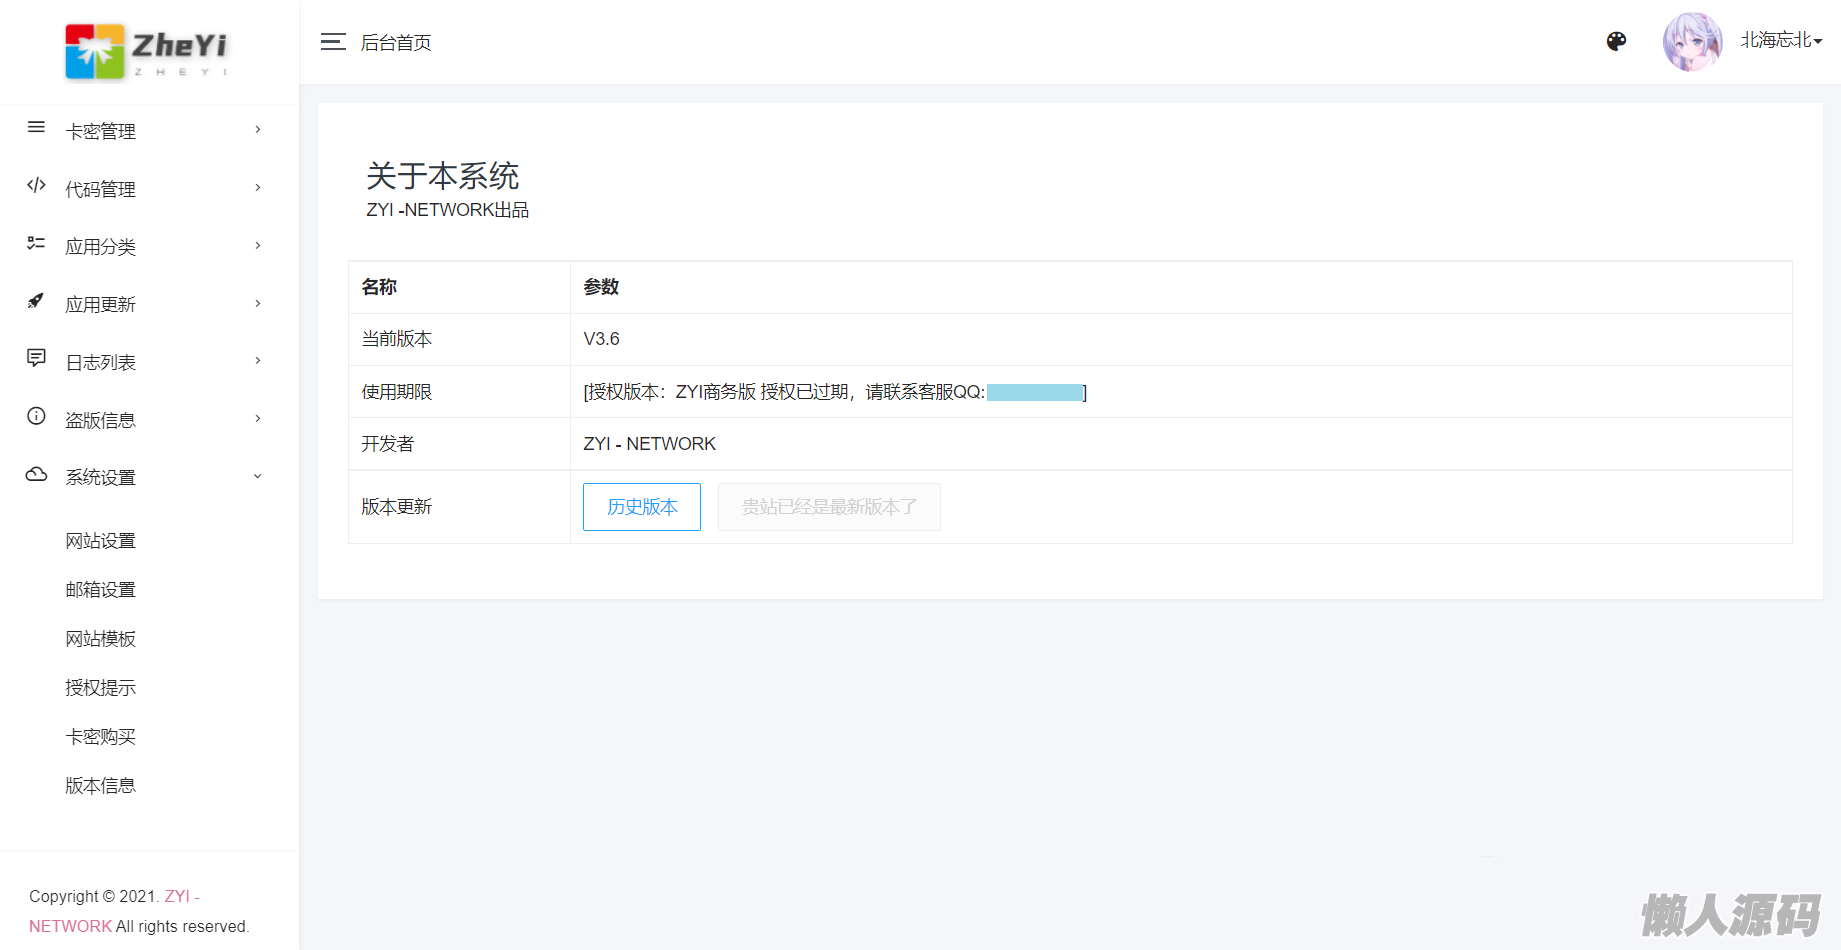Viewport: 1841px width, 950px height.
Task: Click the 系统设置 cloud icon
Action: click(x=36, y=475)
